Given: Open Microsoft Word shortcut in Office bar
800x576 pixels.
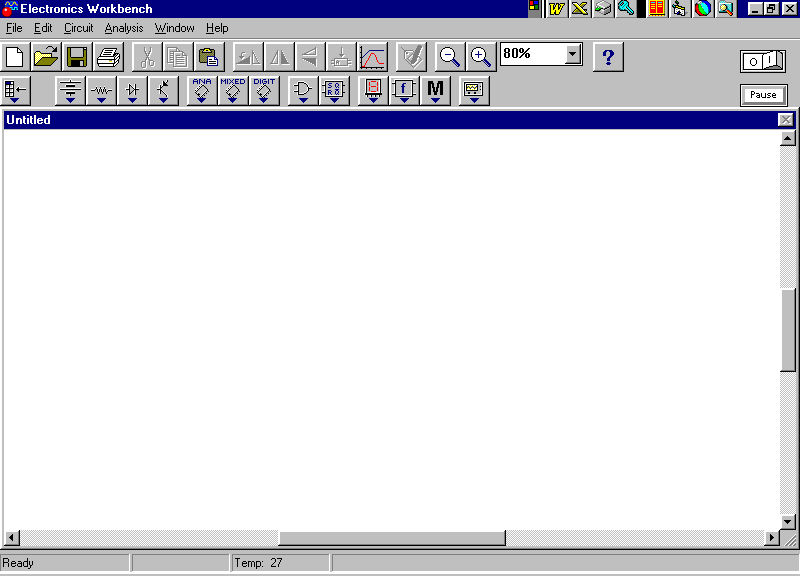Looking at the screenshot, I should [x=556, y=9].
